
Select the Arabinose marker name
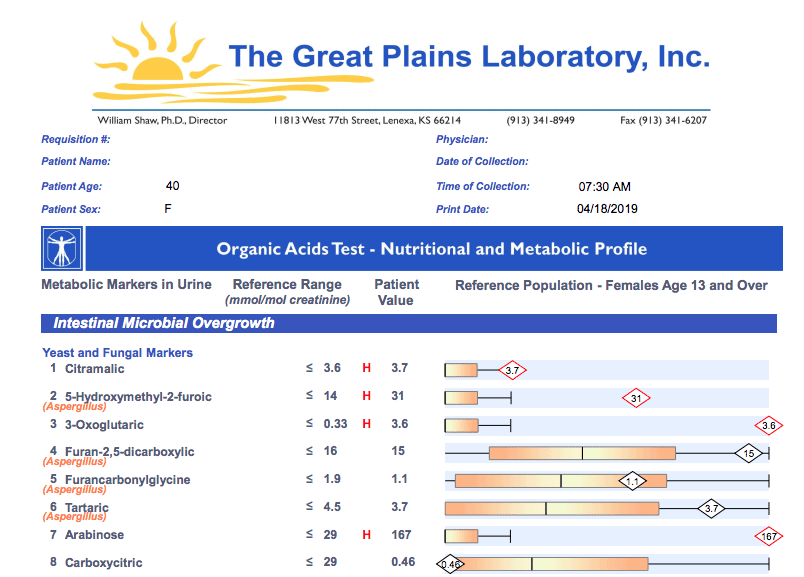94,535
